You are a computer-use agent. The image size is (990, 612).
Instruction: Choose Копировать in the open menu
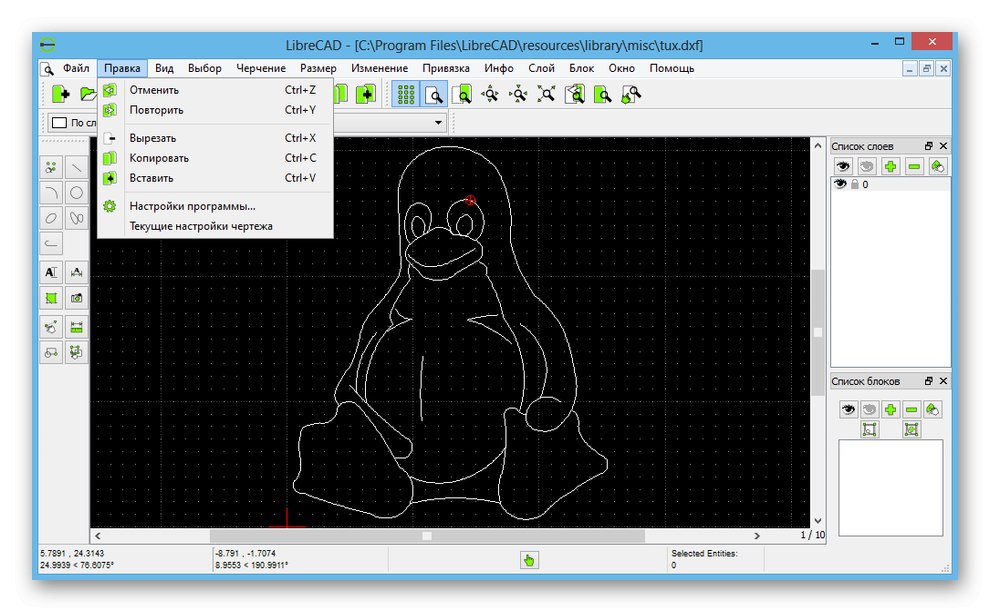click(x=215, y=158)
